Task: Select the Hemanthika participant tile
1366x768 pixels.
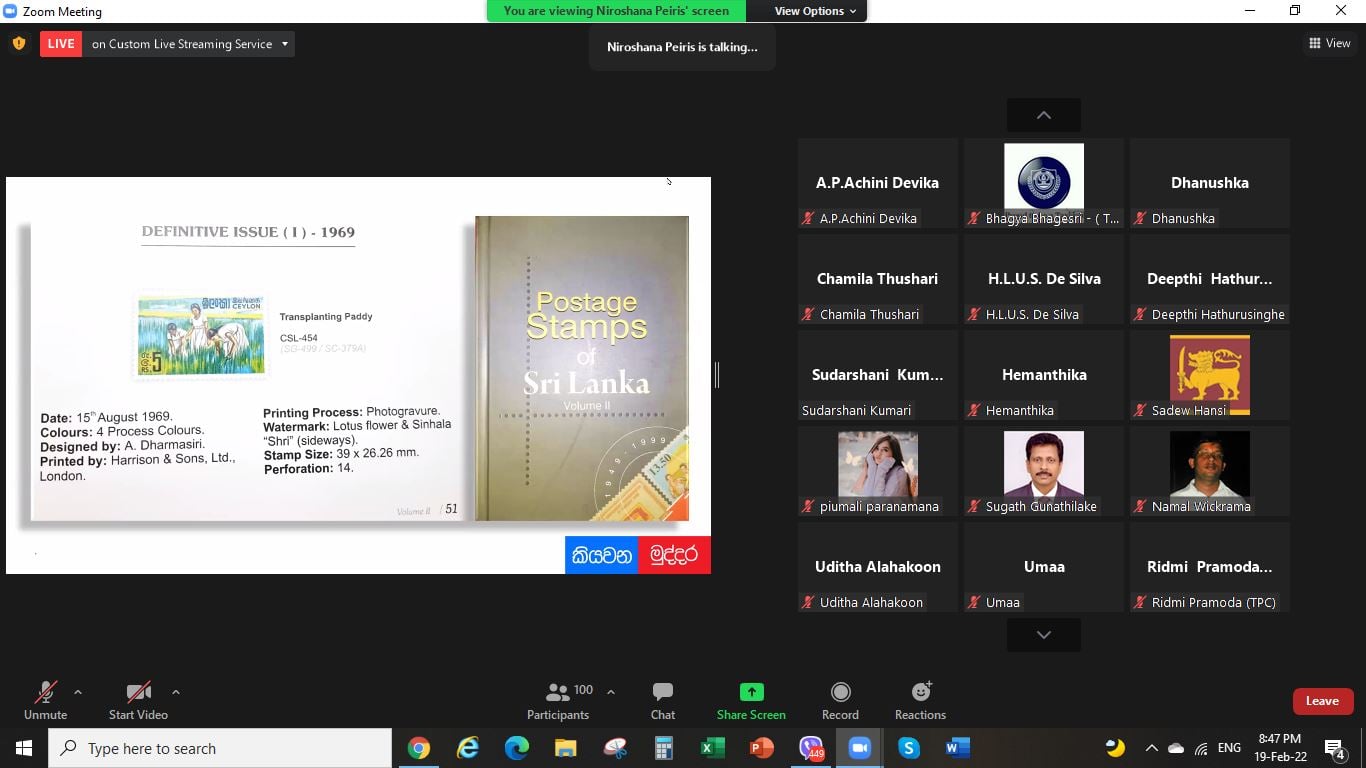Action: point(1044,376)
